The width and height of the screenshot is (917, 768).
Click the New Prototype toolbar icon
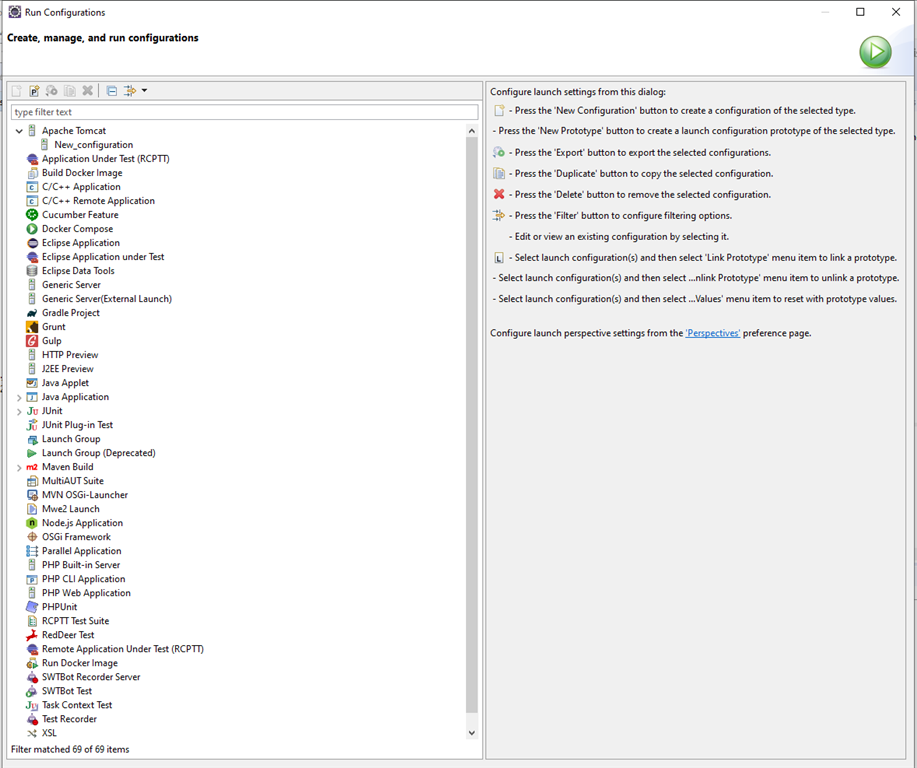tap(35, 91)
